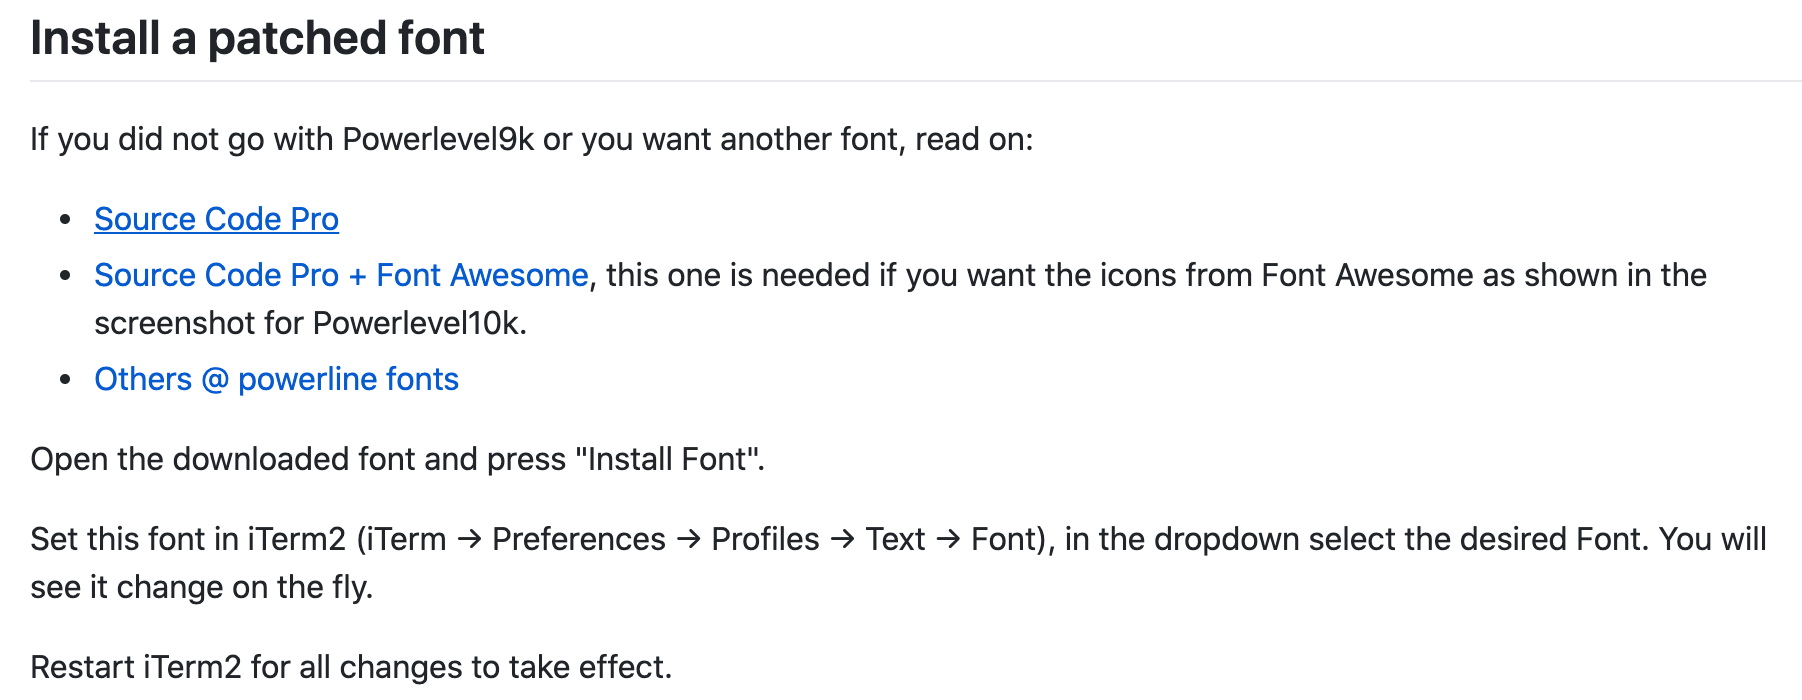The height and width of the screenshot is (700, 1802).
Task: Click the arrow between Profiles and Text
Action: coord(842,540)
